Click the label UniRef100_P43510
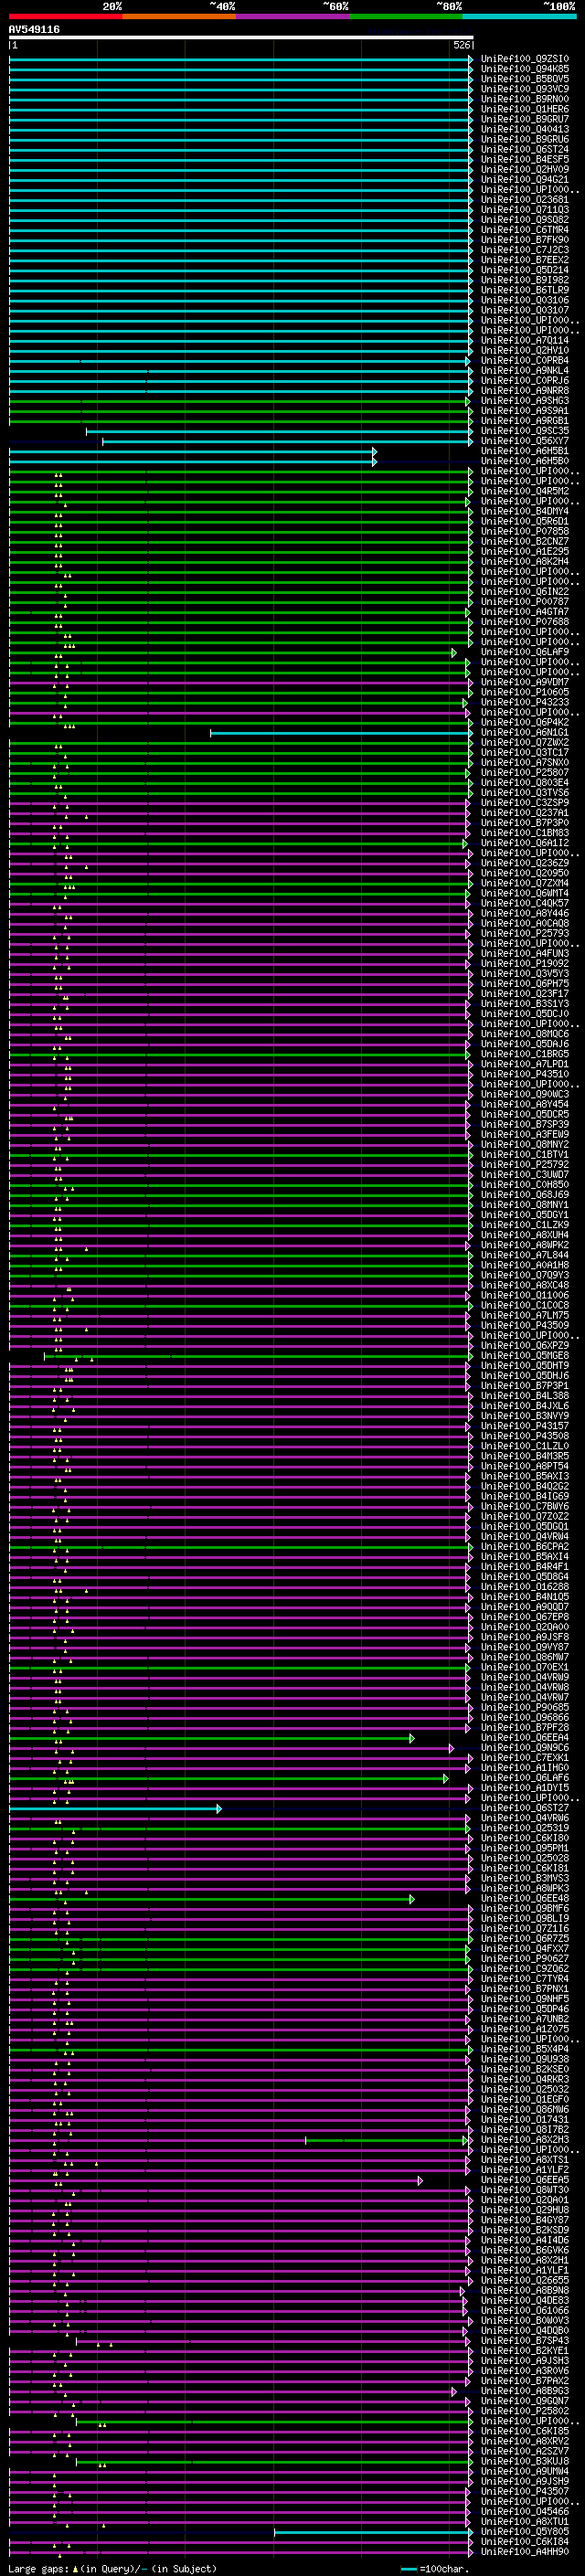The image size is (585, 2576). coord(524,1075)
